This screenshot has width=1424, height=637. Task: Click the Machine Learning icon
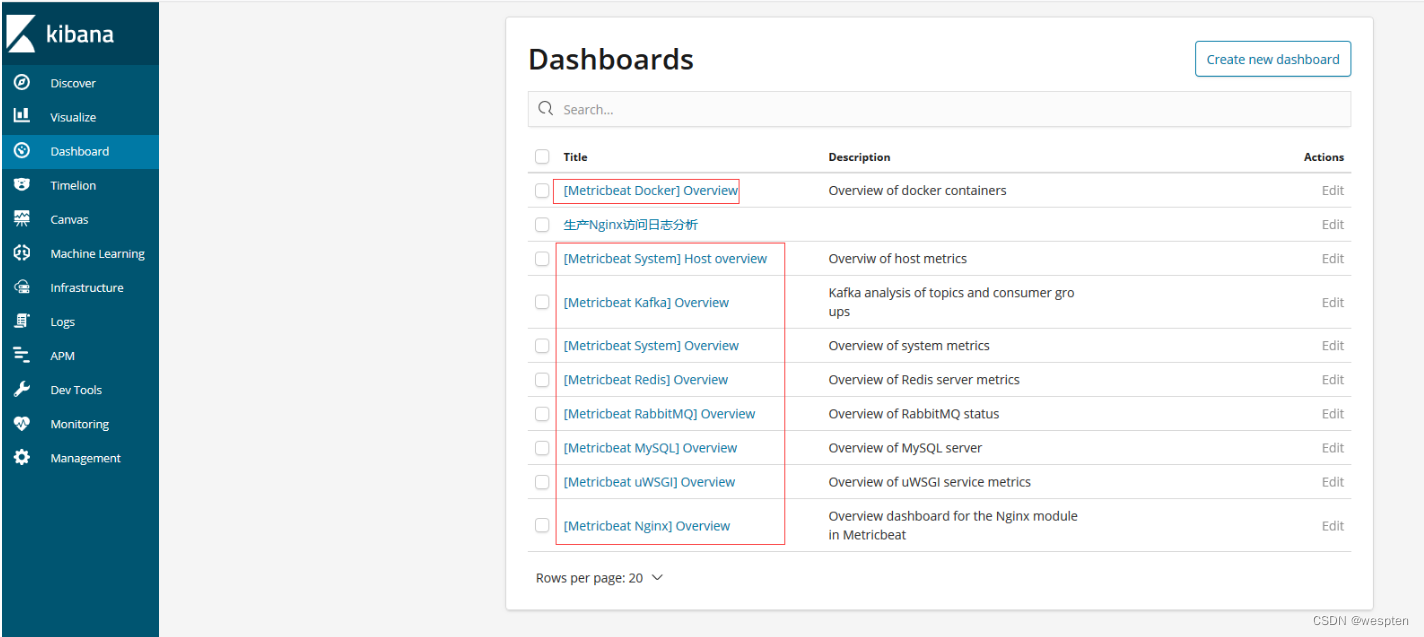click(22, 253)
